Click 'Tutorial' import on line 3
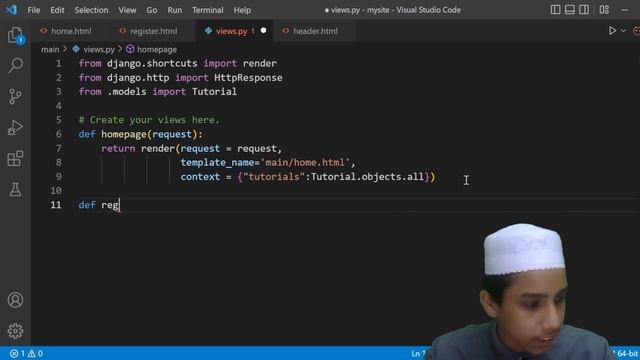640x360 pixels. tap(214, 91)
